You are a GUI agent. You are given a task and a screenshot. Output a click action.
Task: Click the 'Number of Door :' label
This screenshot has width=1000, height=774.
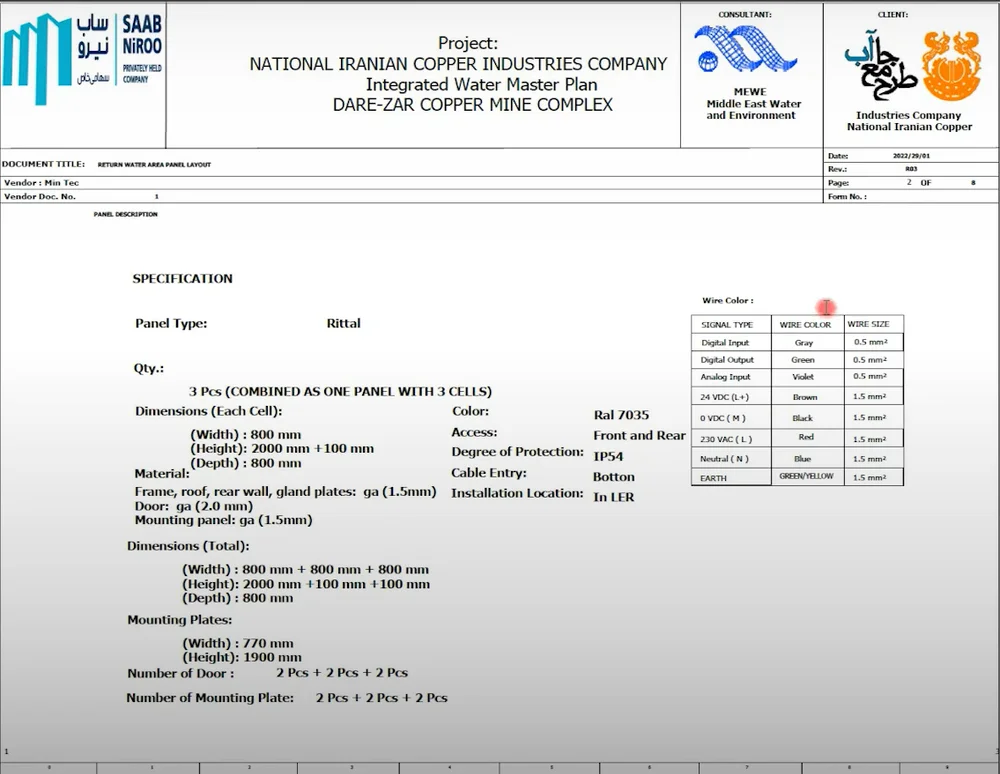pyautogui.click(x=180, y=673)
